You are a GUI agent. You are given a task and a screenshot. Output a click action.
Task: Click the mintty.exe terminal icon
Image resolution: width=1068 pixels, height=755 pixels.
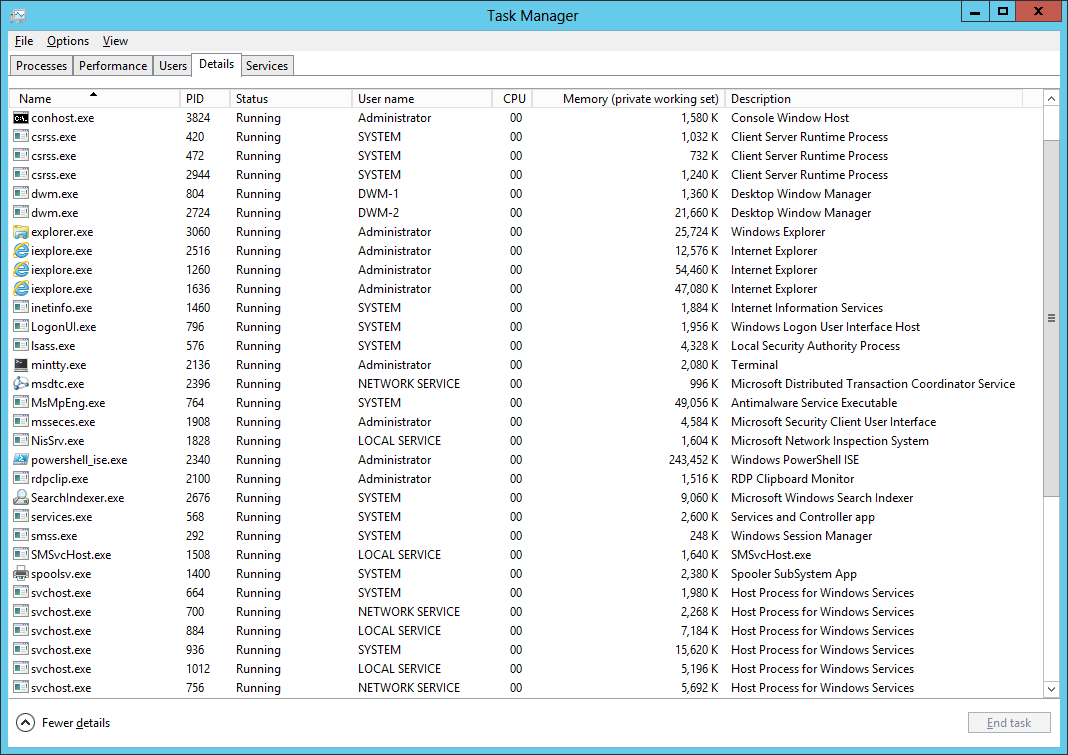[x=21, y=365]
